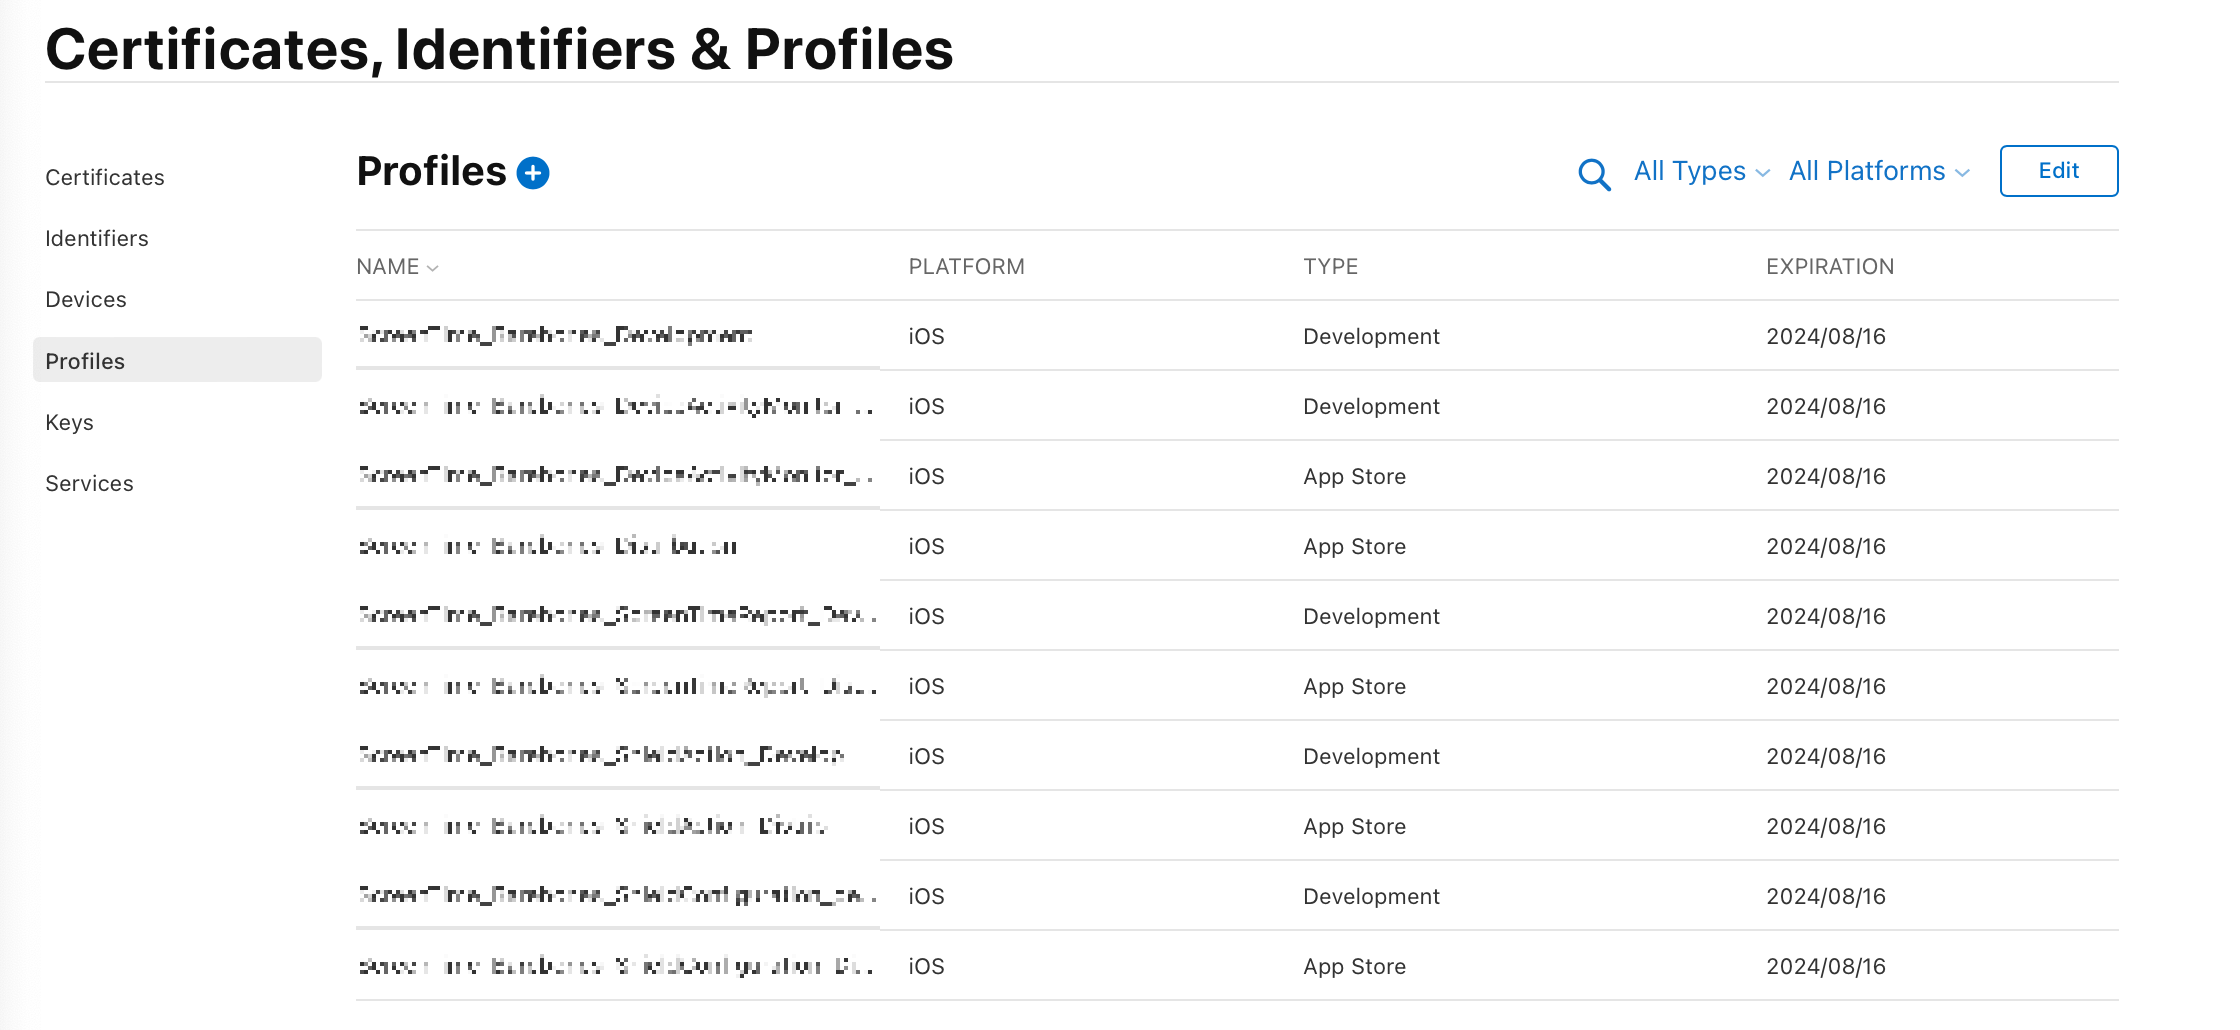Click App Store type in the last profile row
The height and width of the screenshot is (1030, 2240).
pos(1354,966)
